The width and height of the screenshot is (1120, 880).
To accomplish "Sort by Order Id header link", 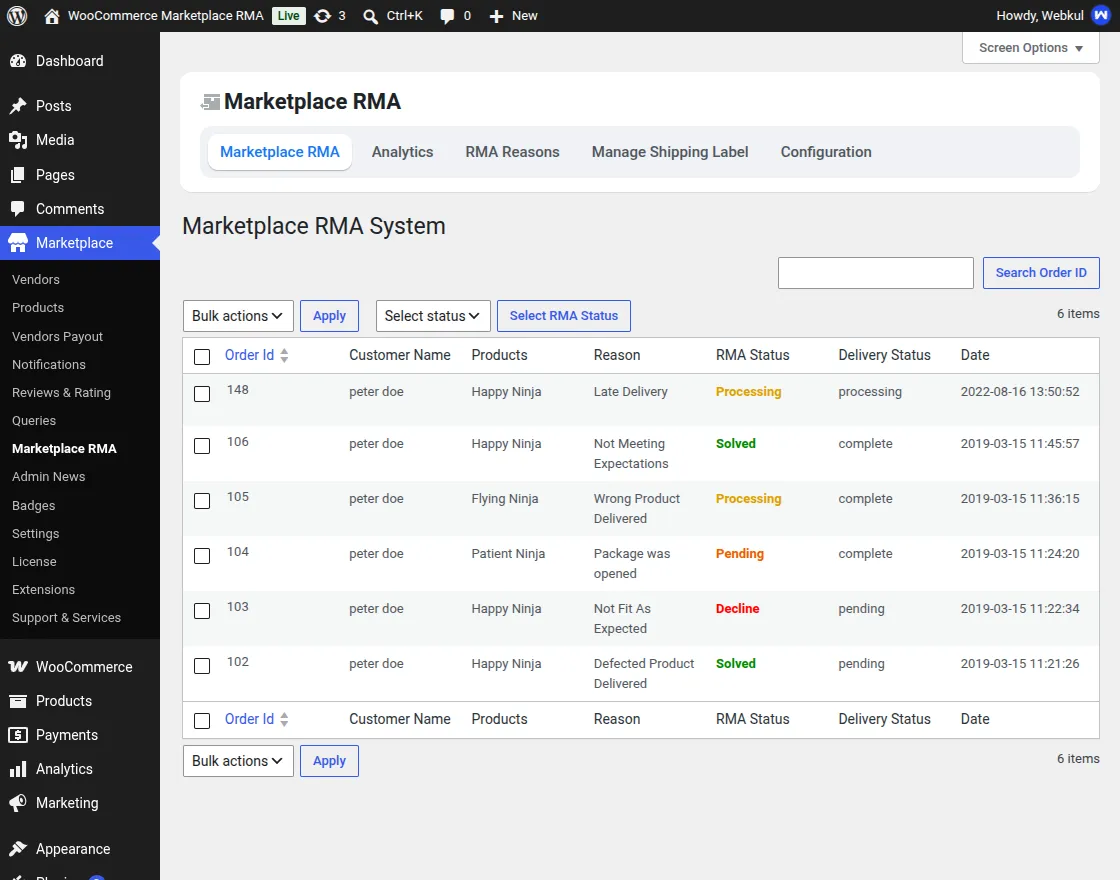I will tap(249, 355).
